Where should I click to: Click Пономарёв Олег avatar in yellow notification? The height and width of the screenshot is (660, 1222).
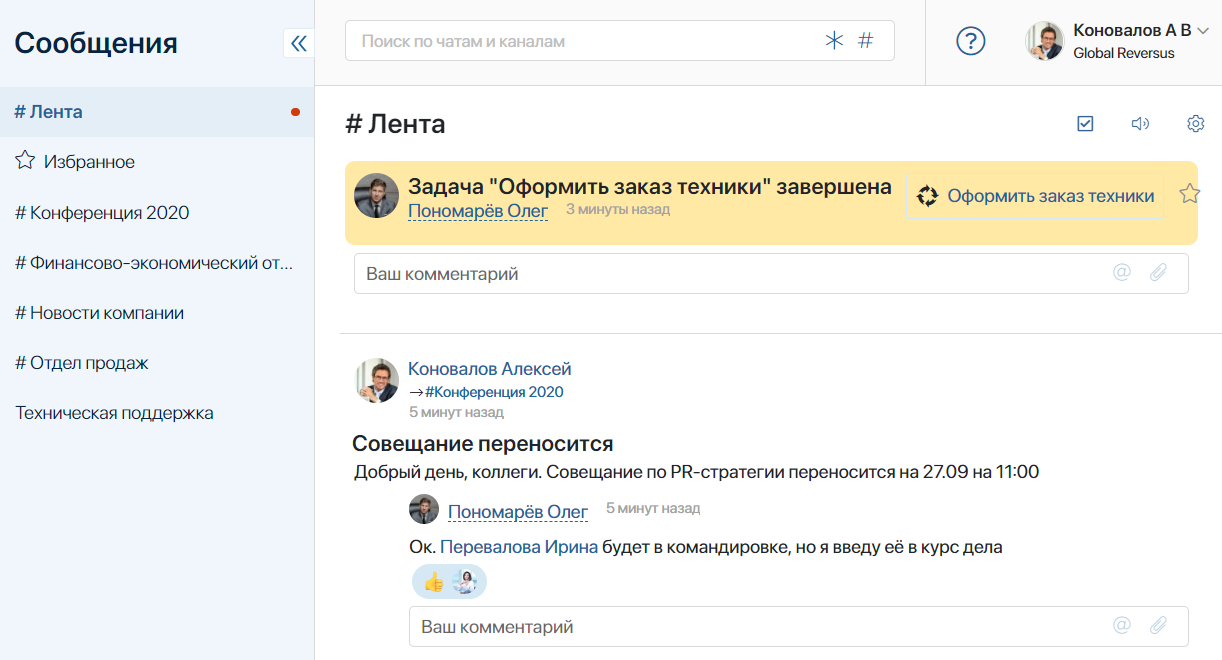tap(377, 195)
